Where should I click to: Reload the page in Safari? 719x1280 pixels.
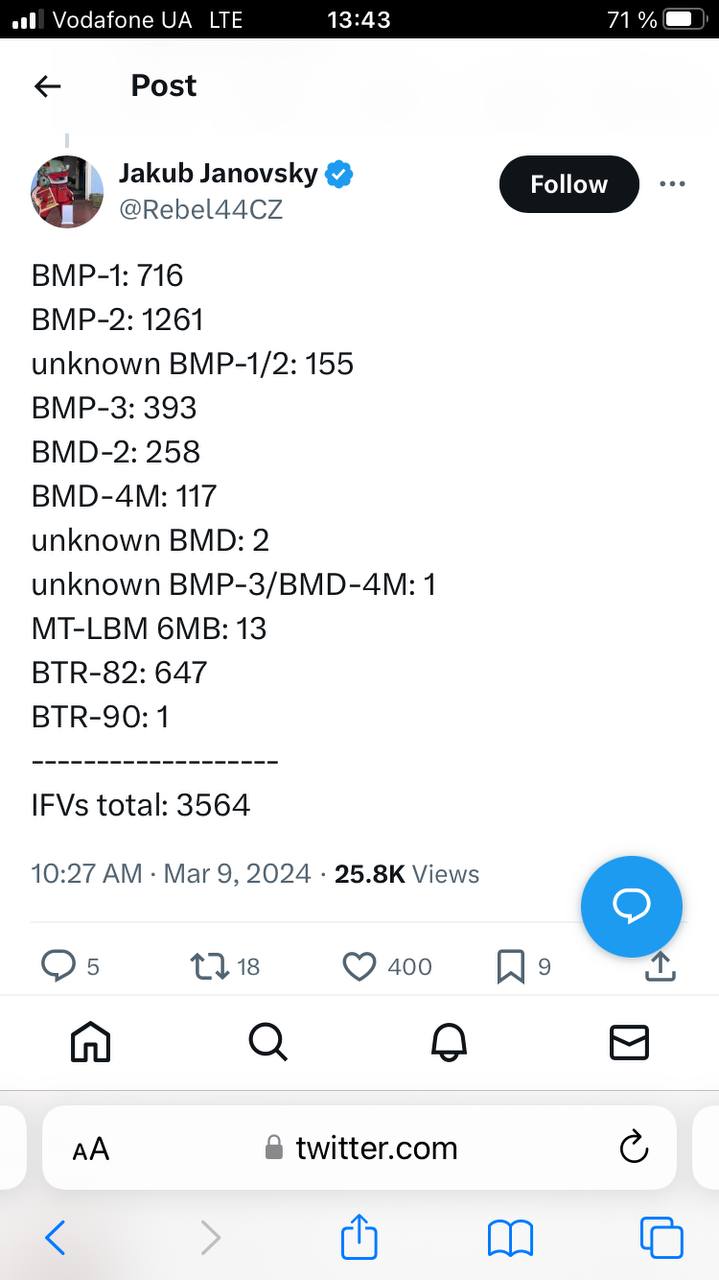point(634,1148)
